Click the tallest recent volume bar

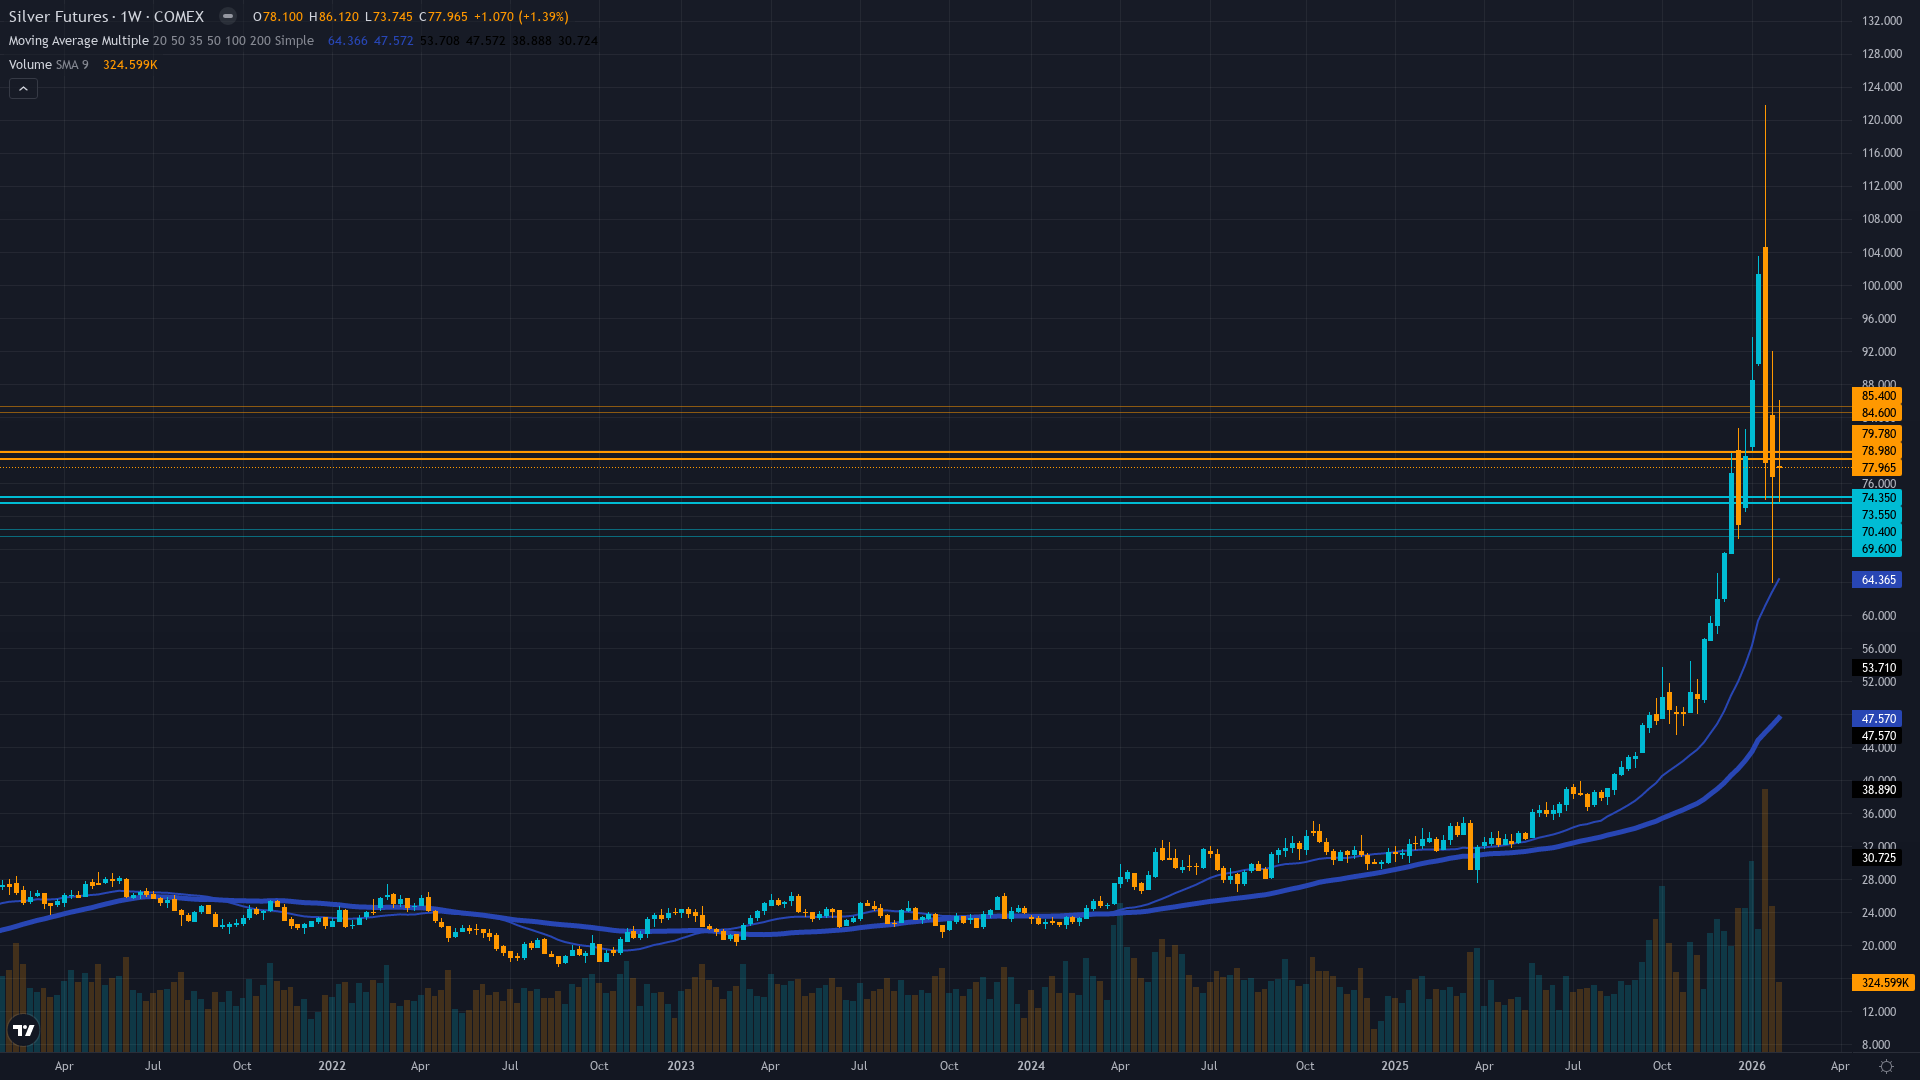[1765, 900]
